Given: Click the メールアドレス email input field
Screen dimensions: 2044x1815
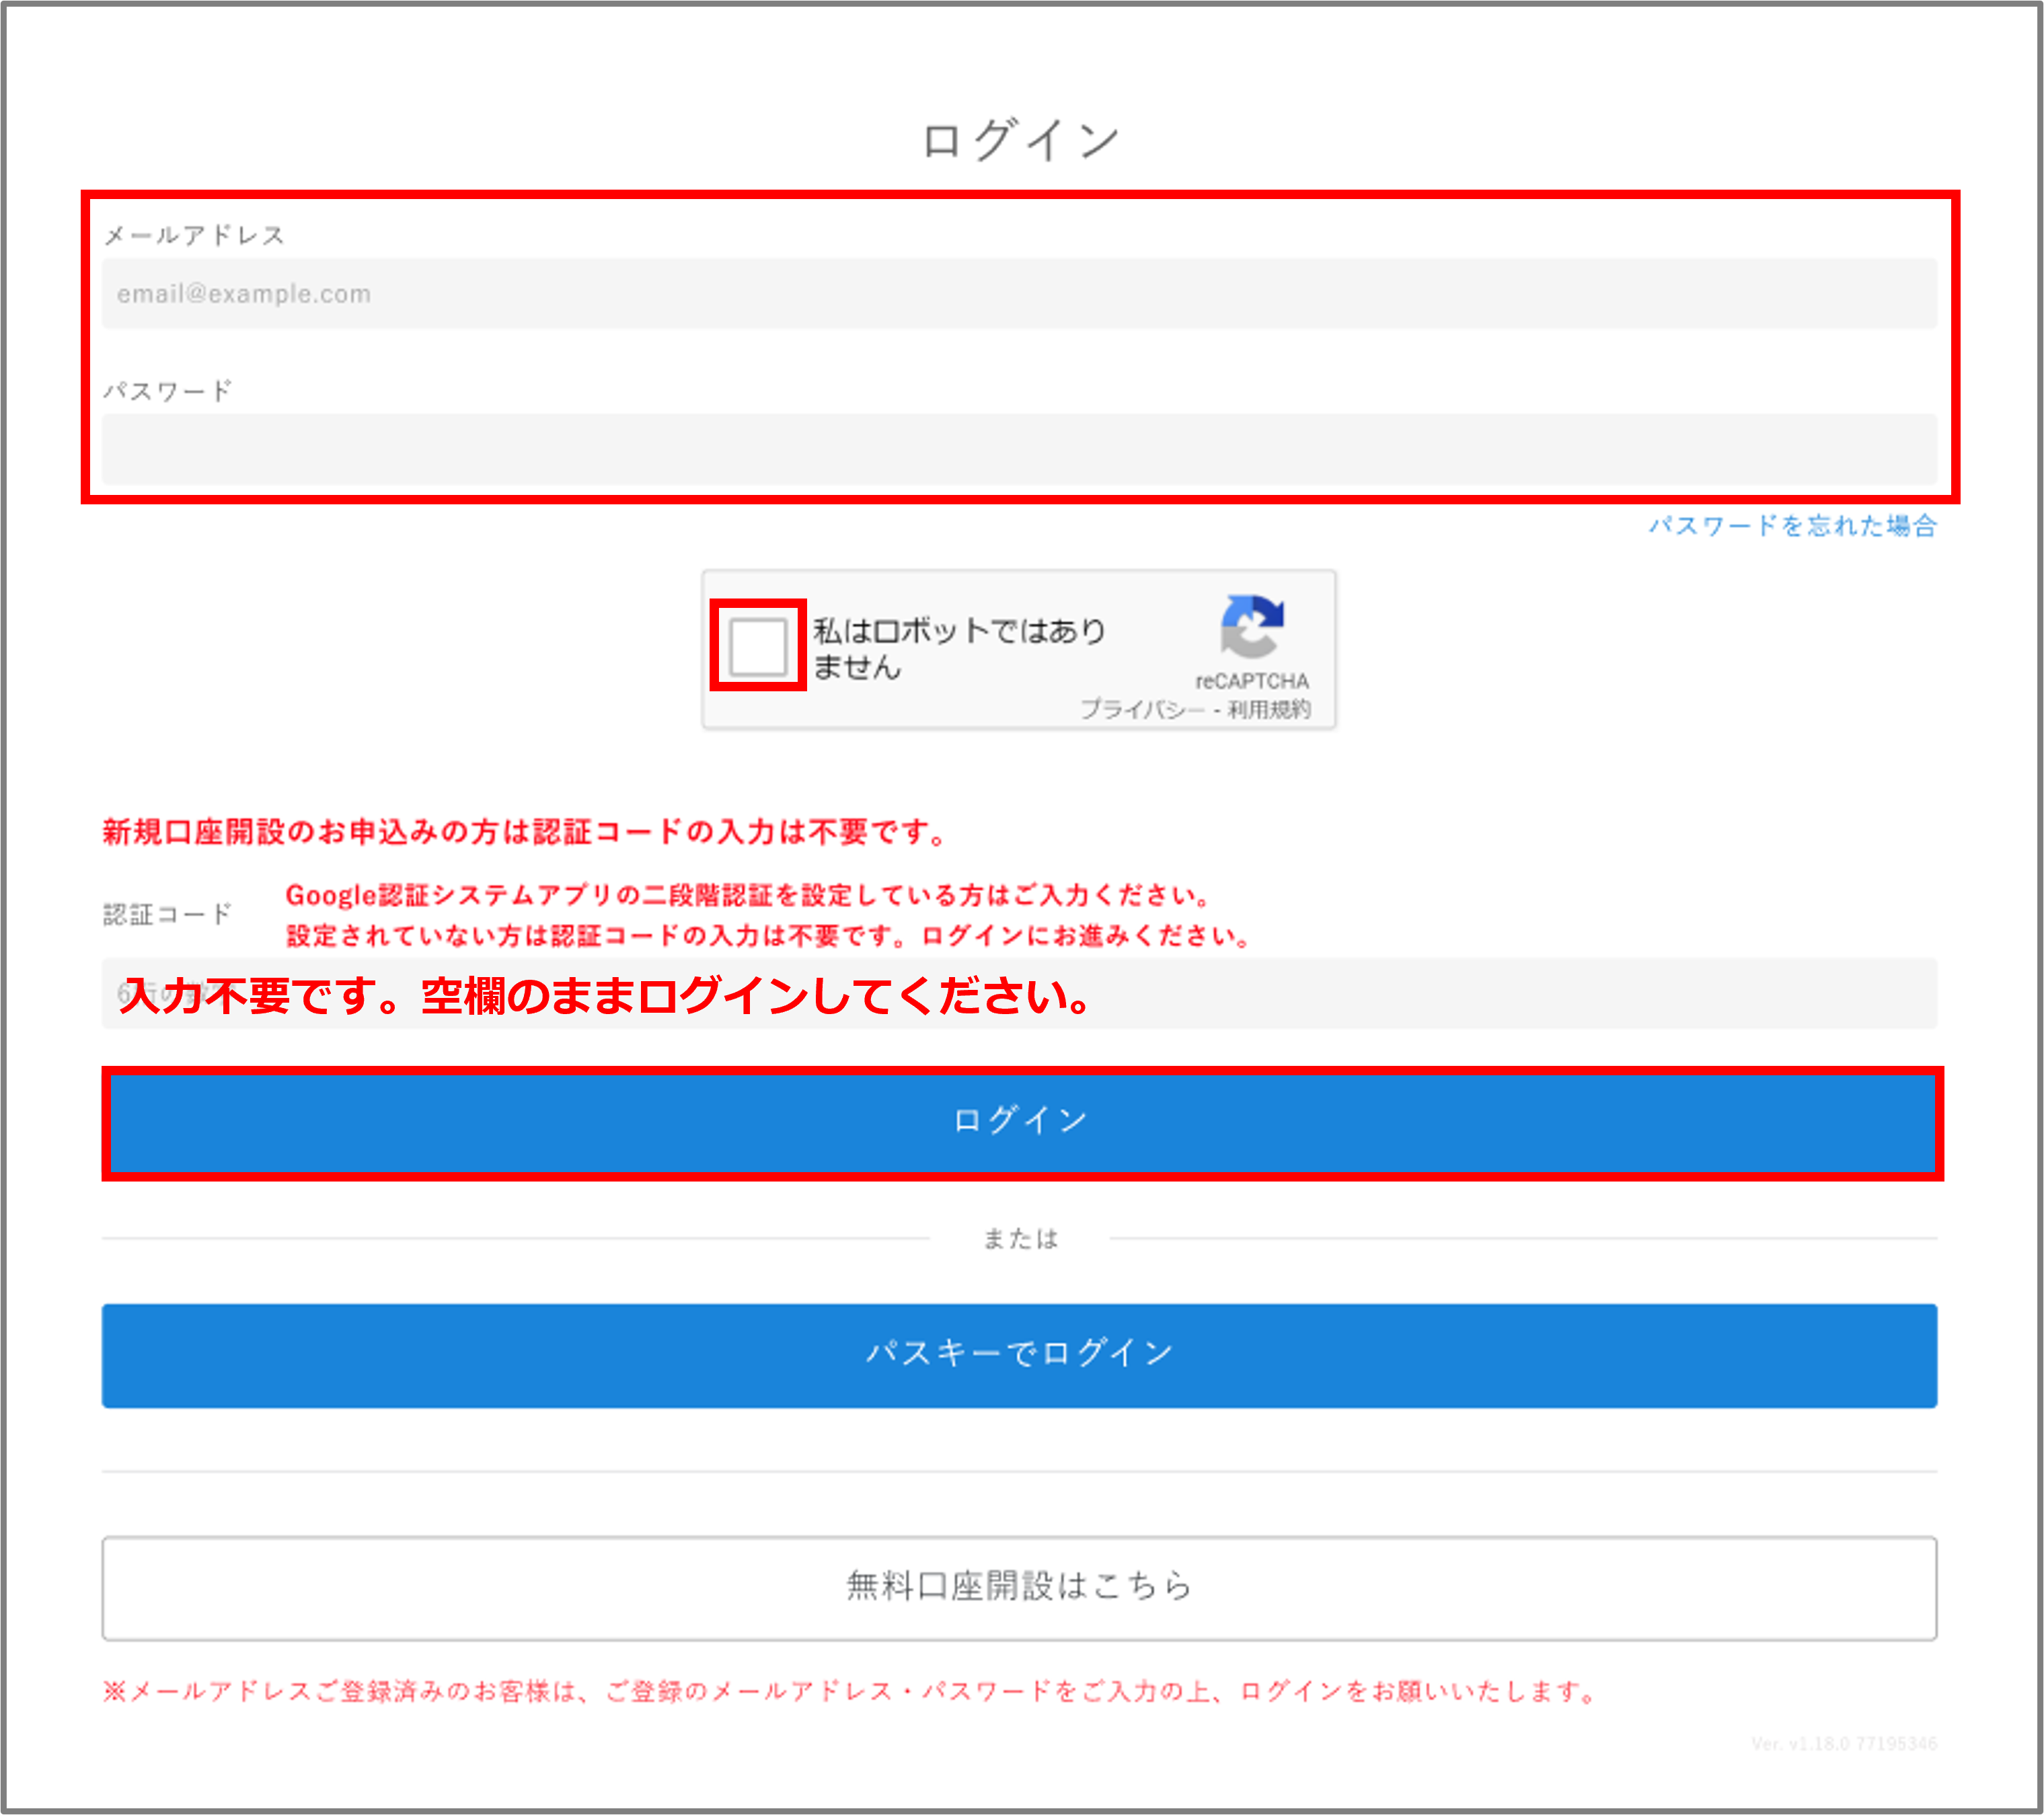Looking at the screenshot, I should [1019, 293].
